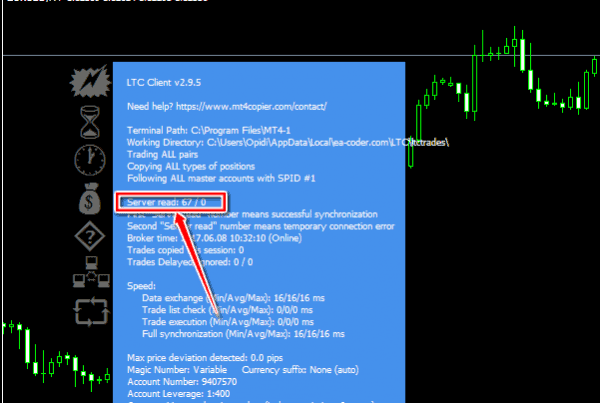Open the mt4copier.com contact link

(251, 106)
